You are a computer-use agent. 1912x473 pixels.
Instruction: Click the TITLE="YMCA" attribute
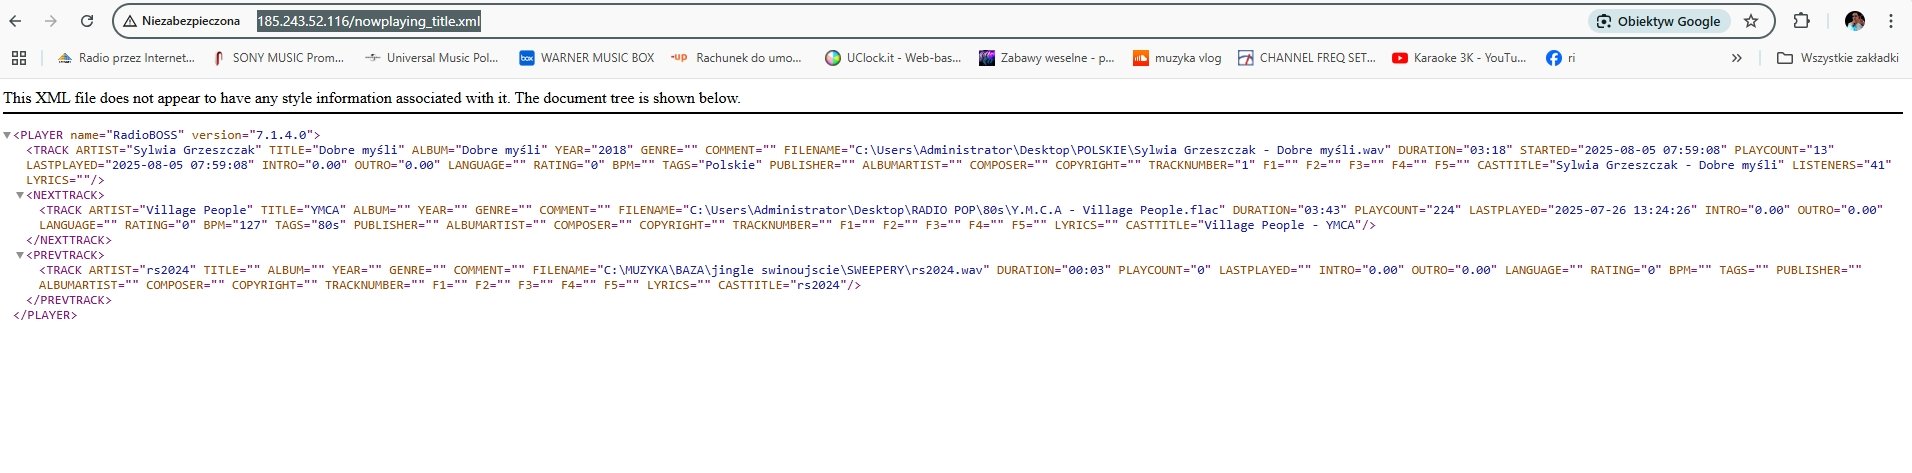point(304,210)
